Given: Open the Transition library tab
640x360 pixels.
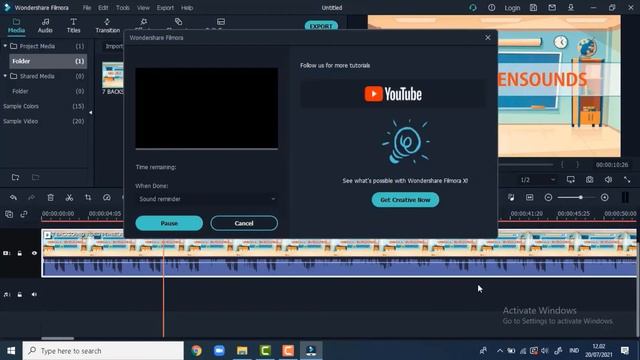Looking at the screenshot, I should pyautogui.click(x=107, y=25).
